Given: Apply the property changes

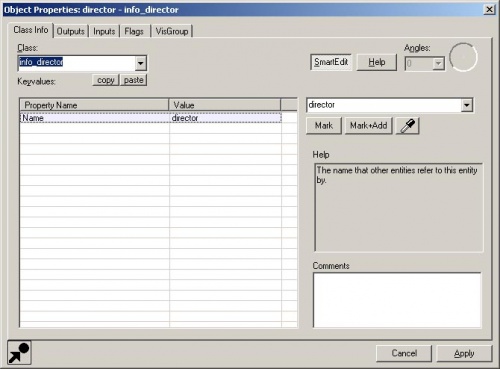Looking at the screenshot, I should coord(464,353).
